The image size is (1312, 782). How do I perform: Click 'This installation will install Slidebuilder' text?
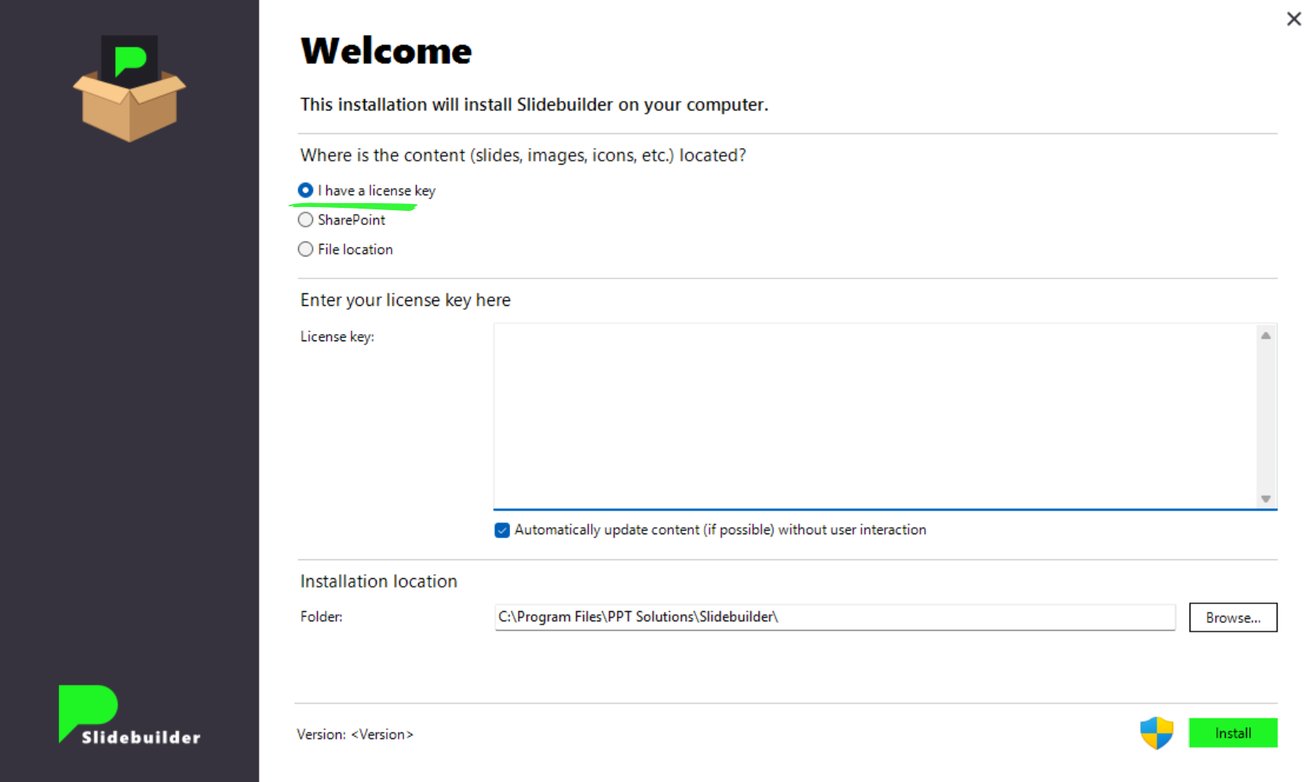pyautogui.click(x=534, y=104)
